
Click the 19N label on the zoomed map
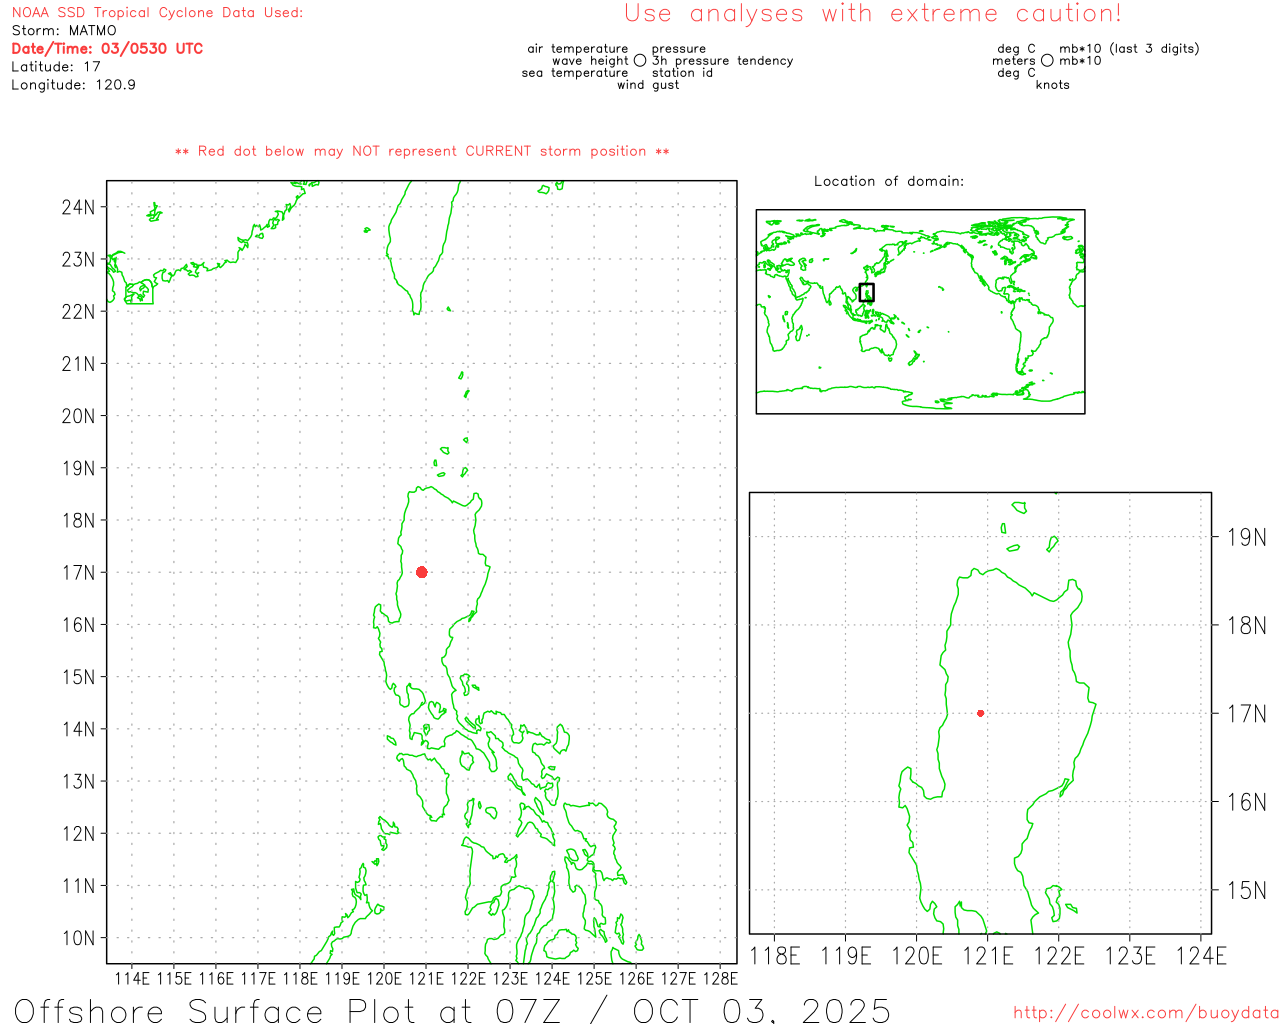(1246, 538)
